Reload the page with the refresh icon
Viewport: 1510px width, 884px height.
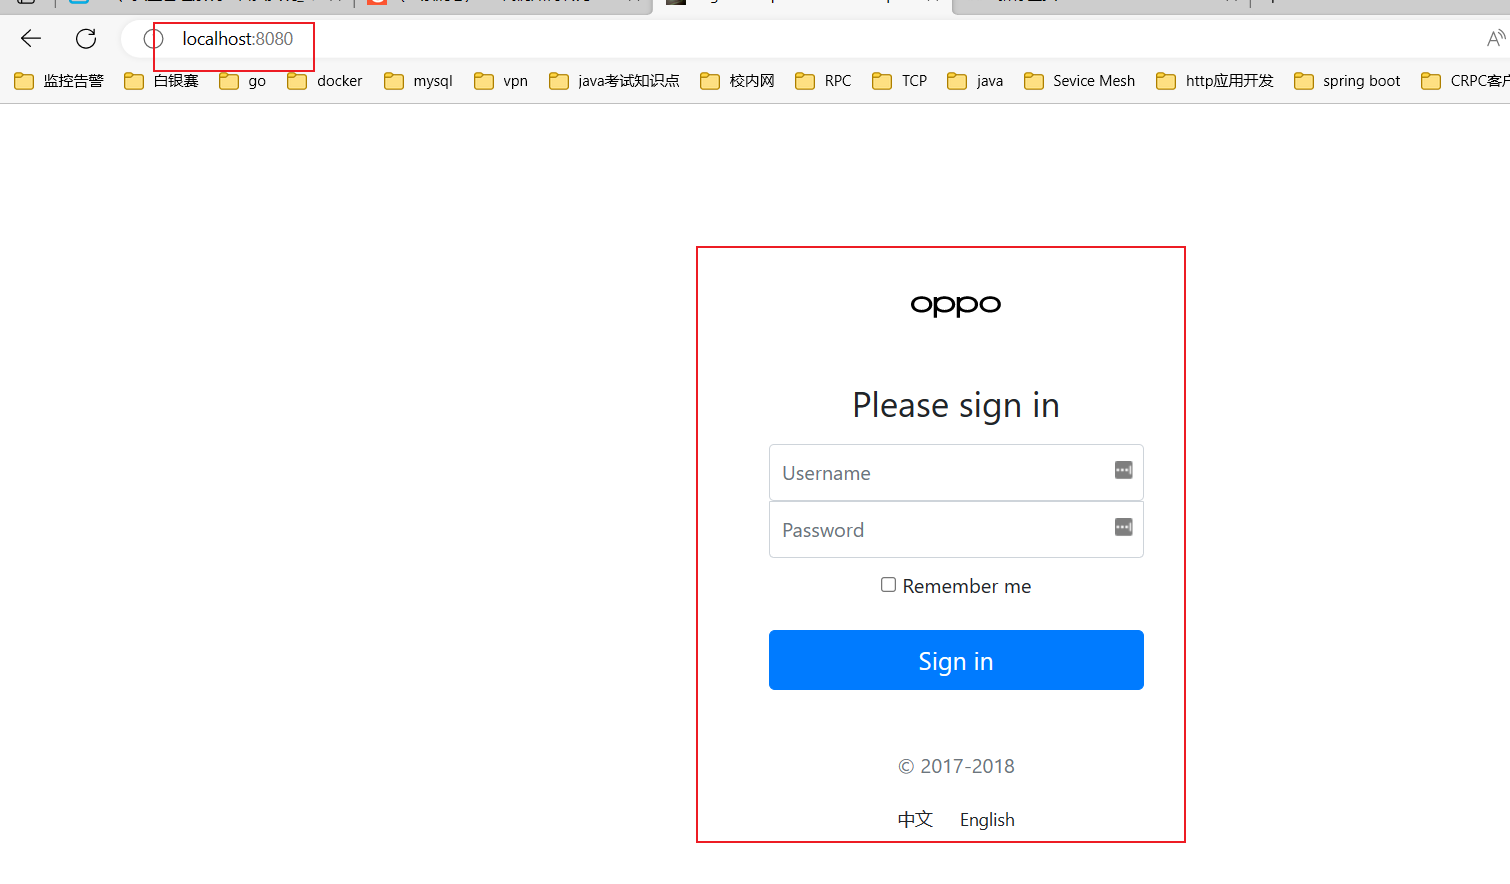tap(86, 39)
